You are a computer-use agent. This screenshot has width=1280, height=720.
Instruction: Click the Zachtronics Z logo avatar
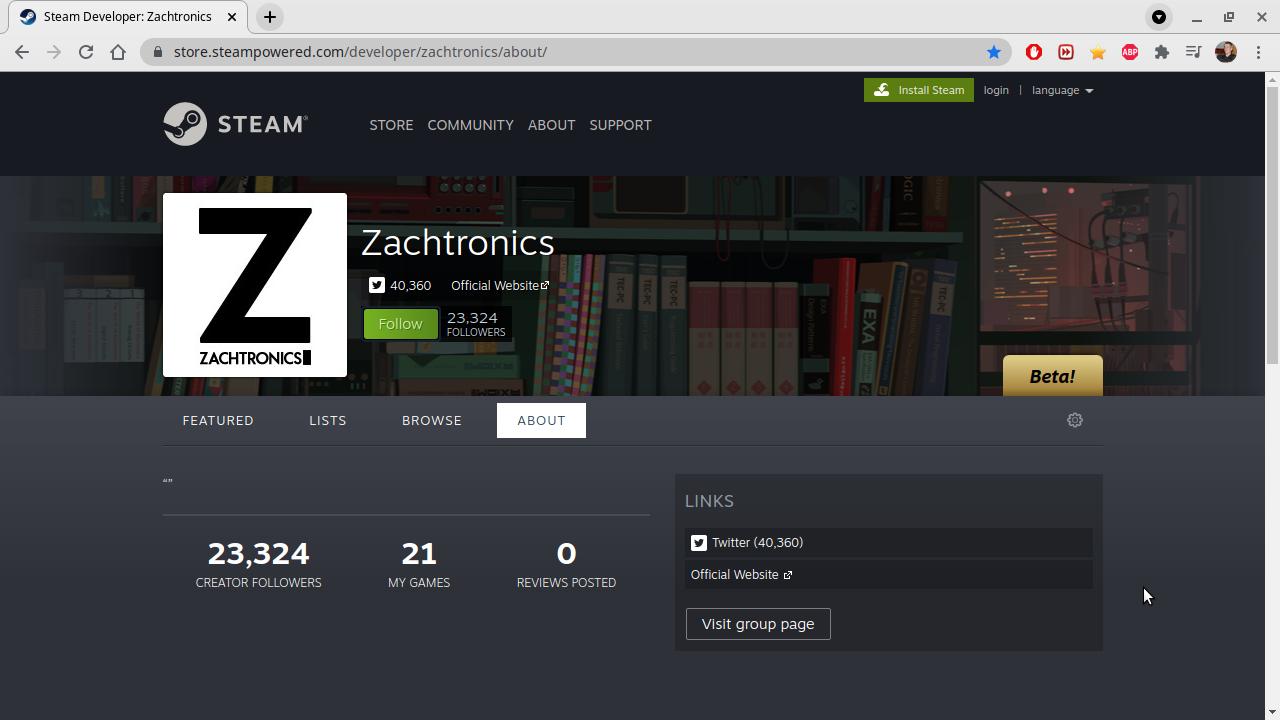coord(255,285)
